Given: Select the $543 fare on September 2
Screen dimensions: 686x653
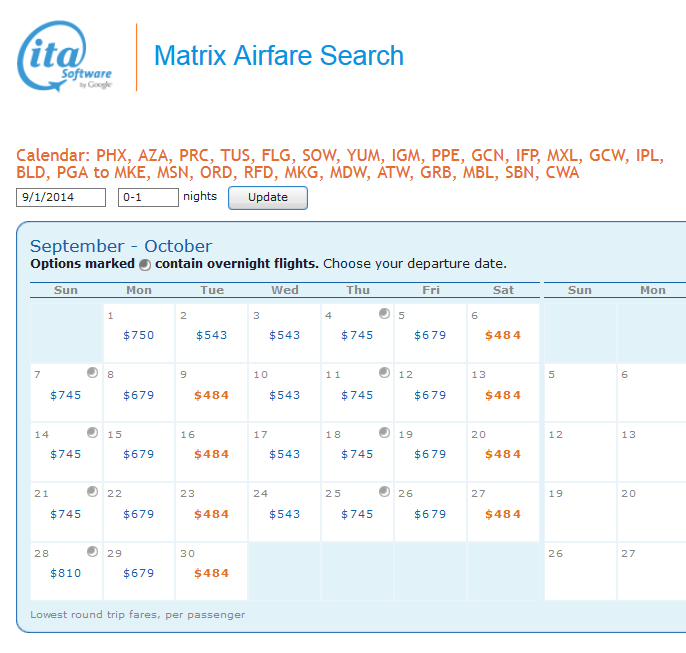Looking at the screenshot, I should click(x=211, y=335).
